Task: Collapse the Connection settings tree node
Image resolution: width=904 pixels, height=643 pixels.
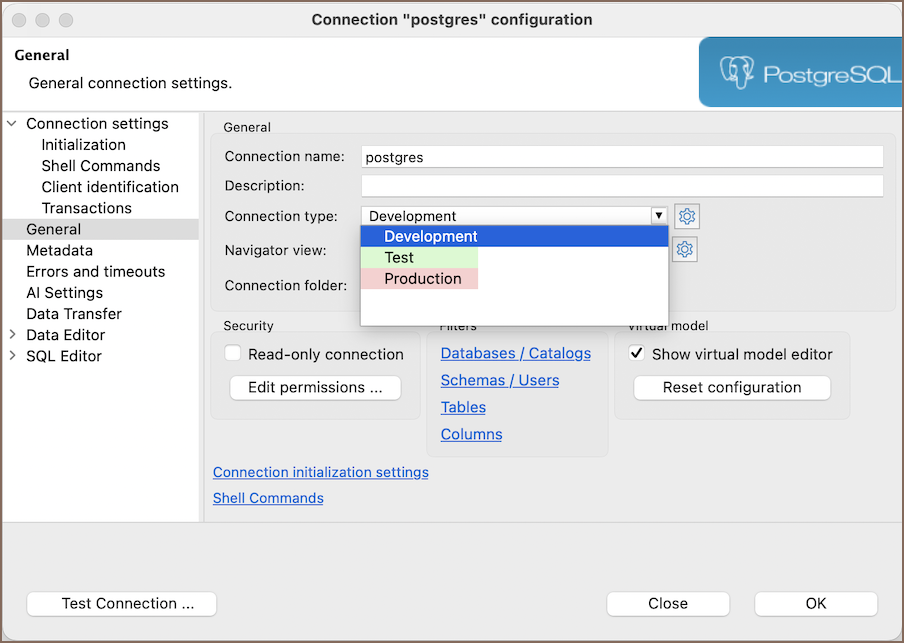Action: click(x=12, y=124)
